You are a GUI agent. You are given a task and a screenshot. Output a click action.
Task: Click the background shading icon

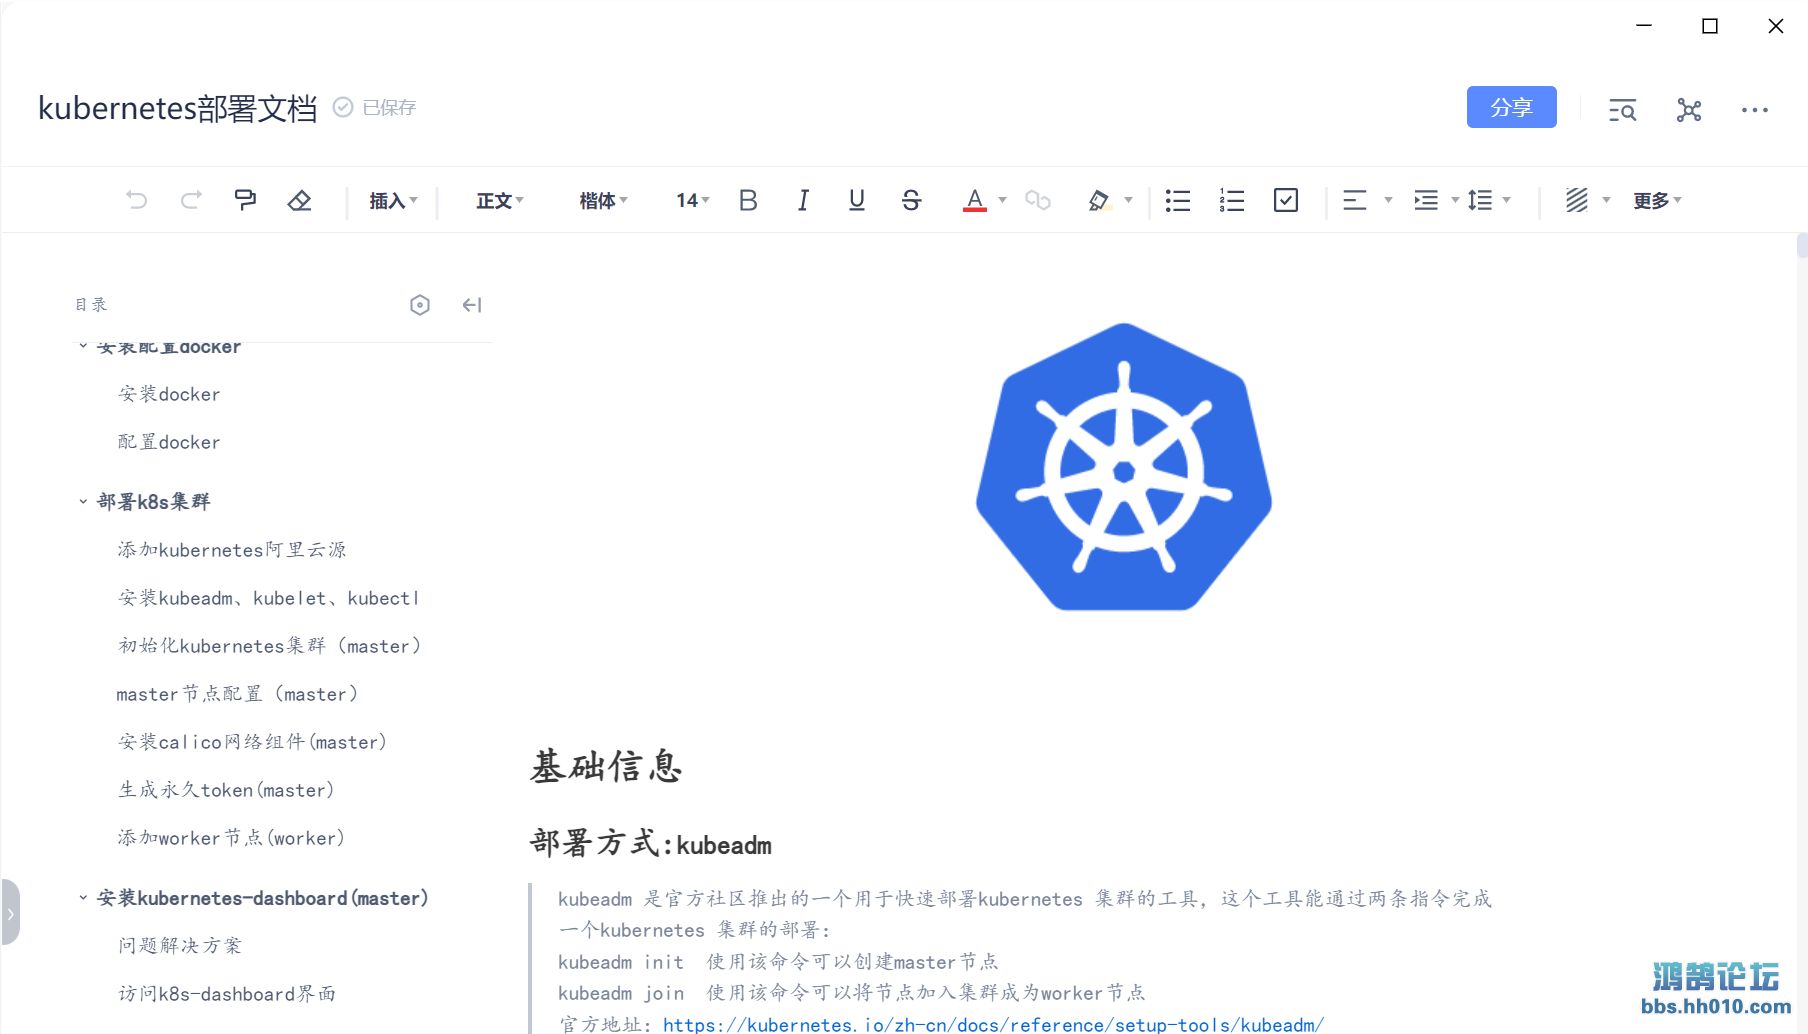pos(1577,200)
